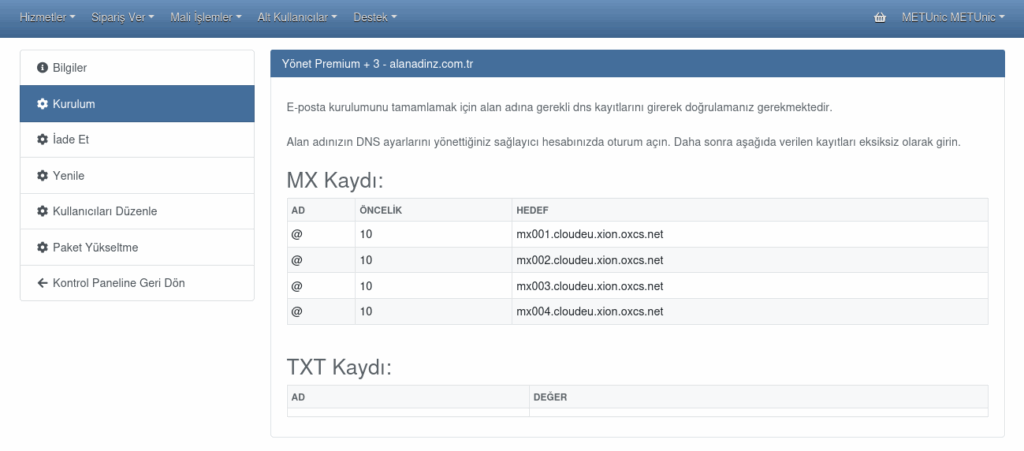
Task: Open the Alt Kullanıcılar menu
Action: (297, 17)
